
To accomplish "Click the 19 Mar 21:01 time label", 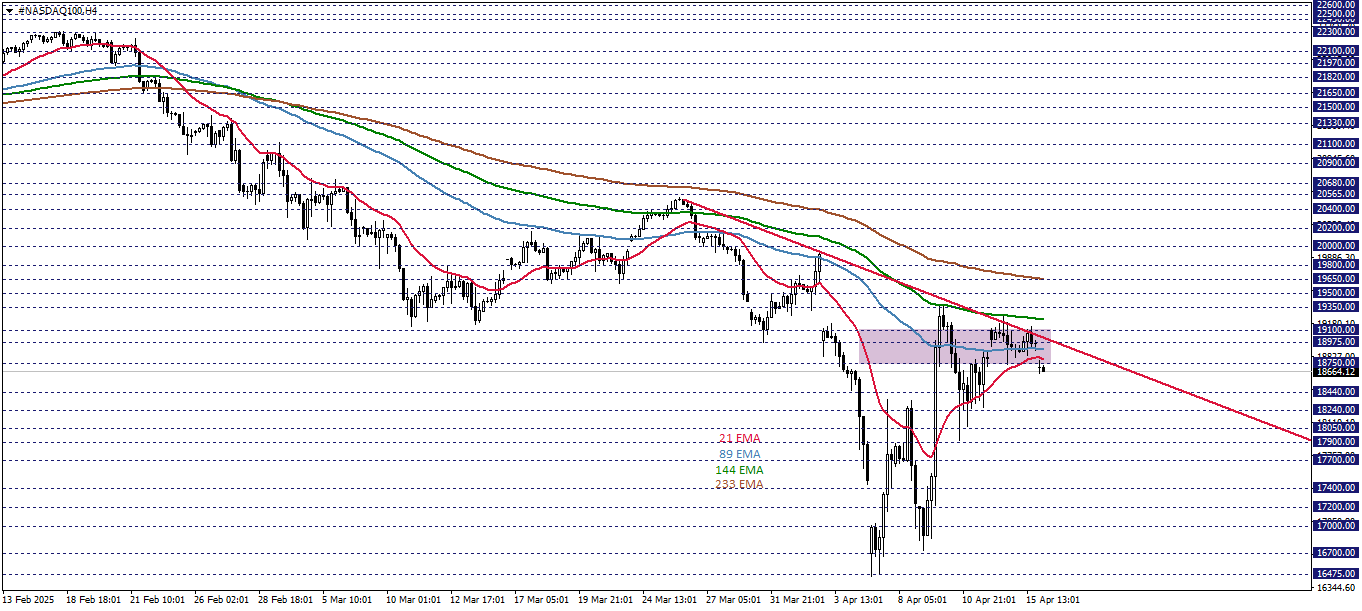I will click(606, 601).
